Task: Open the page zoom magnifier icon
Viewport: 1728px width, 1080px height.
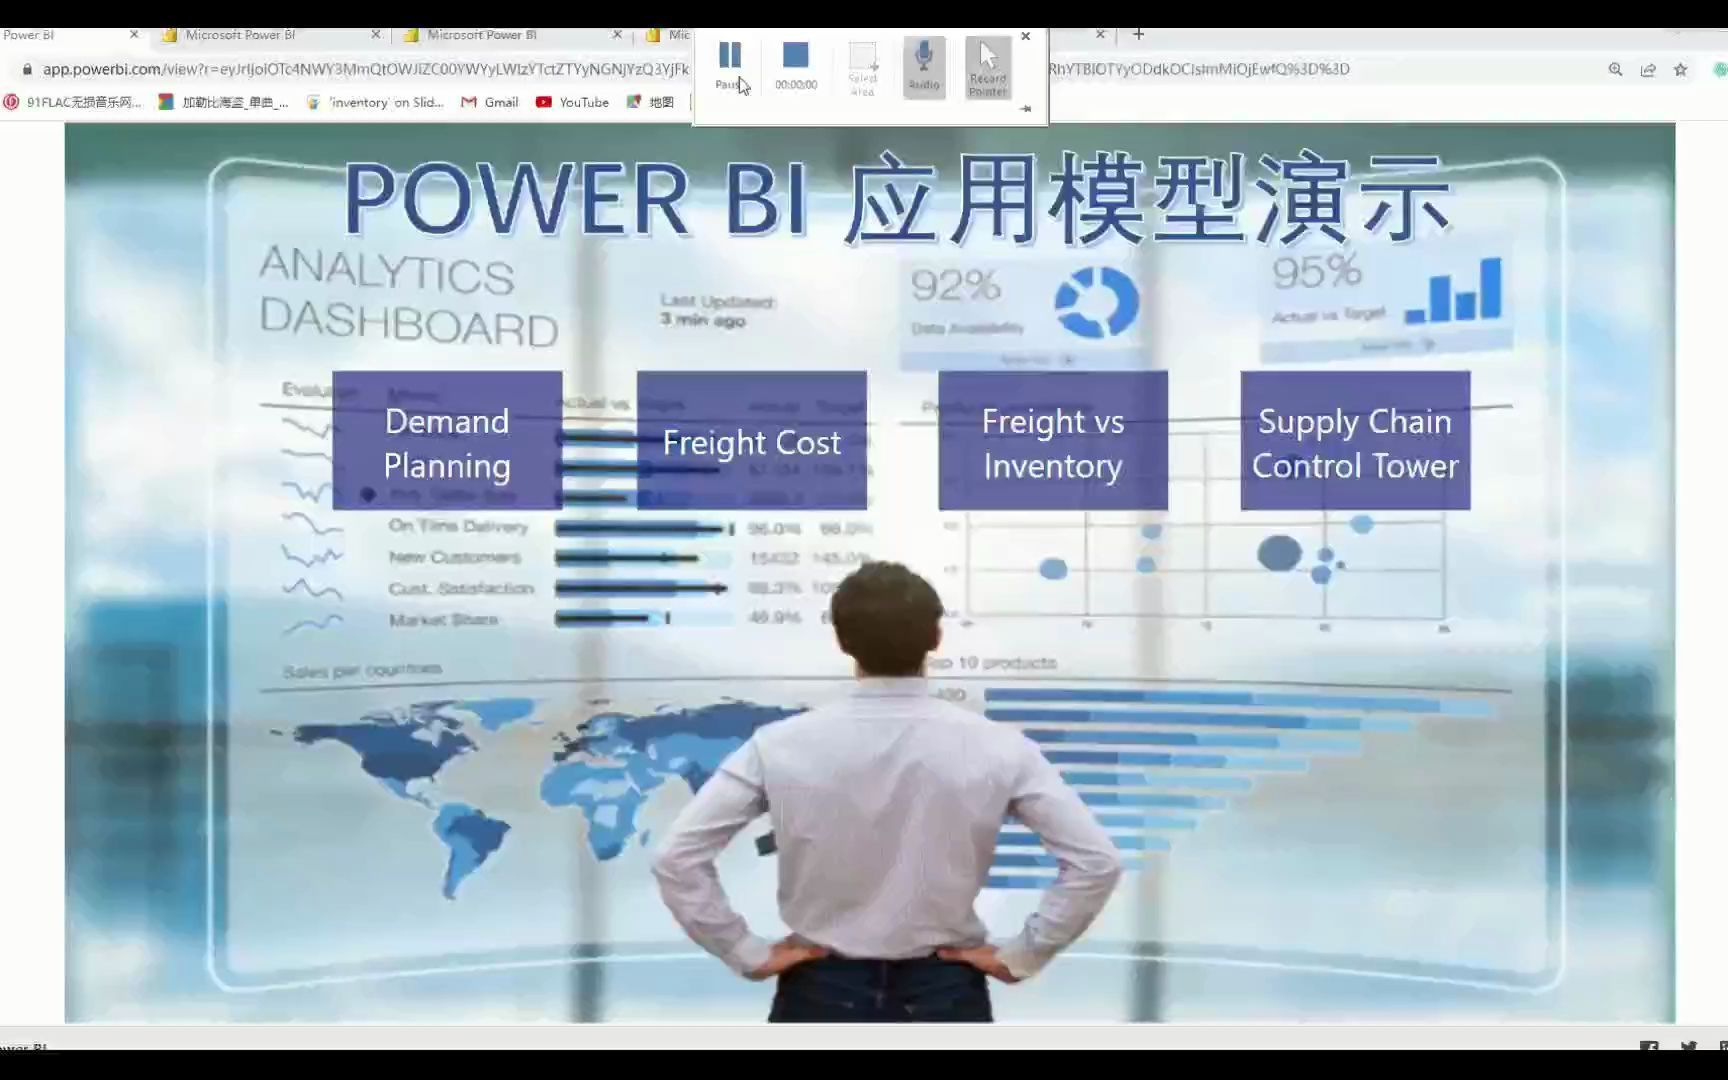Action: click(x=1615, y=69)
